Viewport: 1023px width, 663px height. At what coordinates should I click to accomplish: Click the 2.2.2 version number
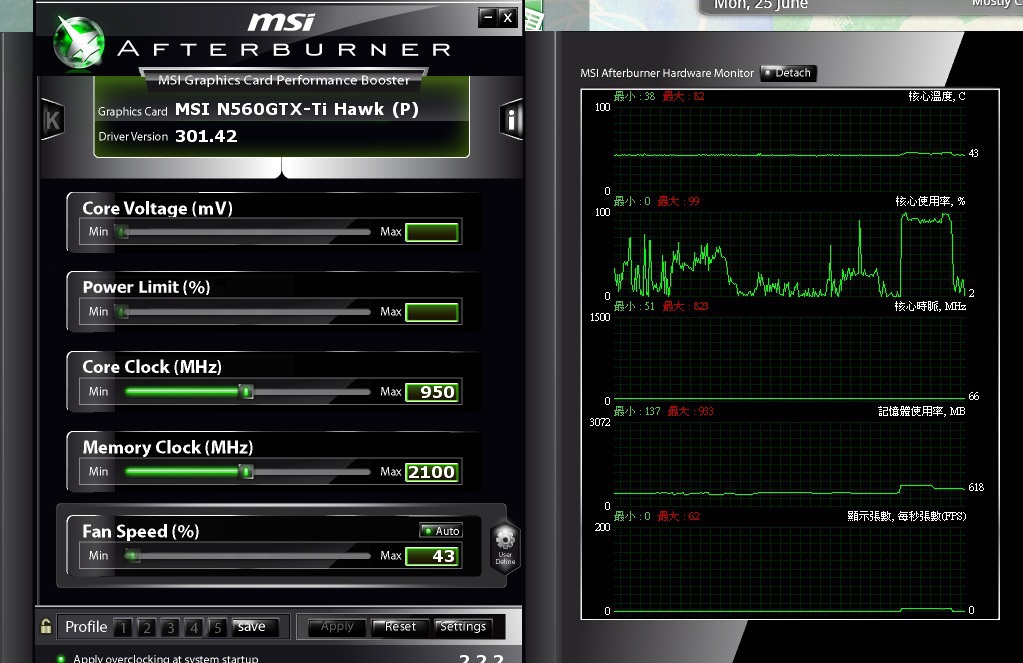[481, 658]
